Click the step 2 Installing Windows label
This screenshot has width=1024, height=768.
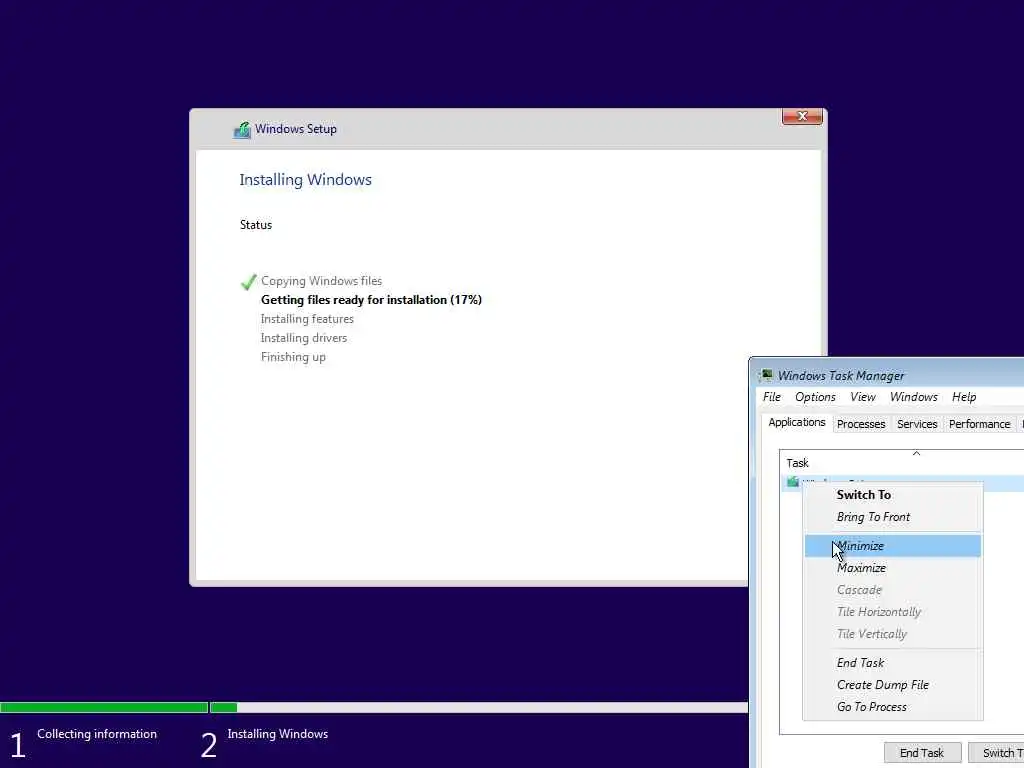(278, 734)
